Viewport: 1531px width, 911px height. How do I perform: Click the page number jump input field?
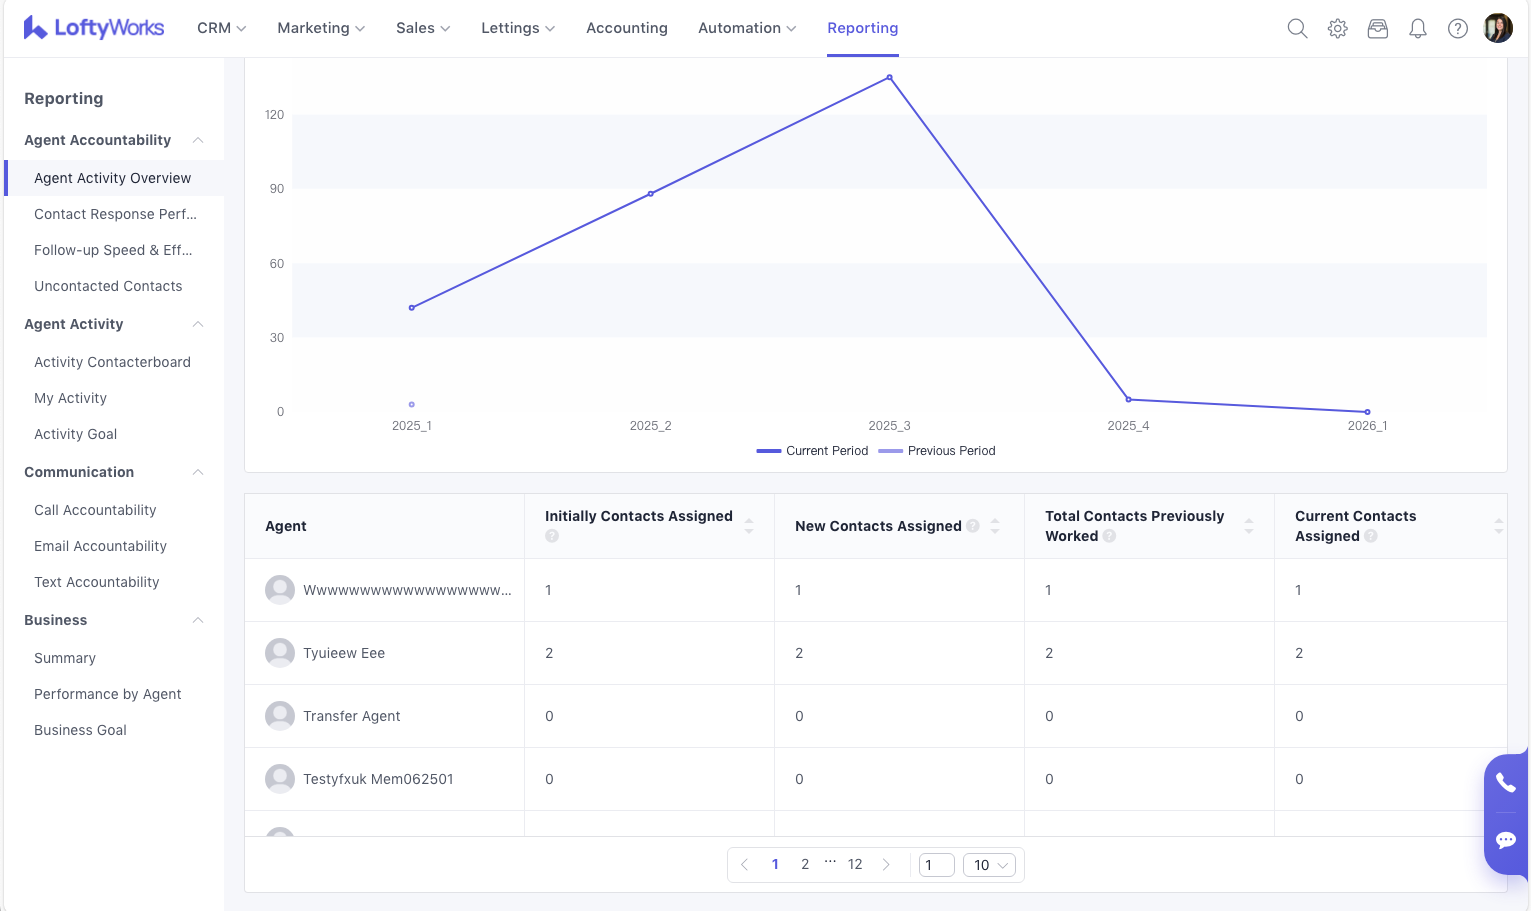coord(936,865)
